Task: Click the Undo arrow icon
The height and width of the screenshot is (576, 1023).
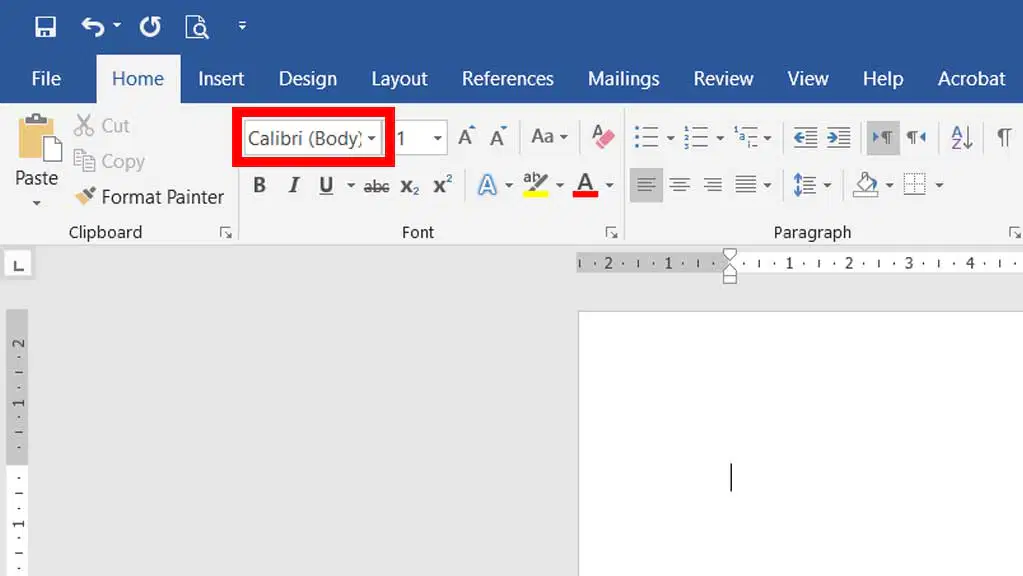Action: tap(93, 27)
